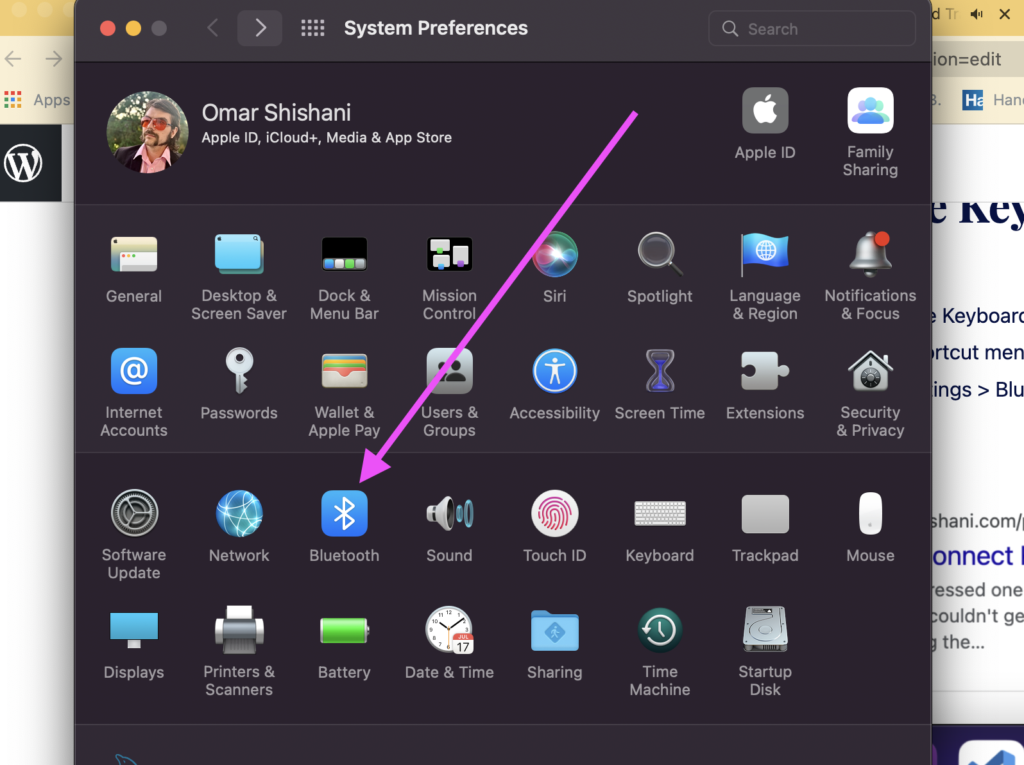The image size is (1024, 765).
Task: Open Spotlight preferences
Action: click(x=659, y=254)
